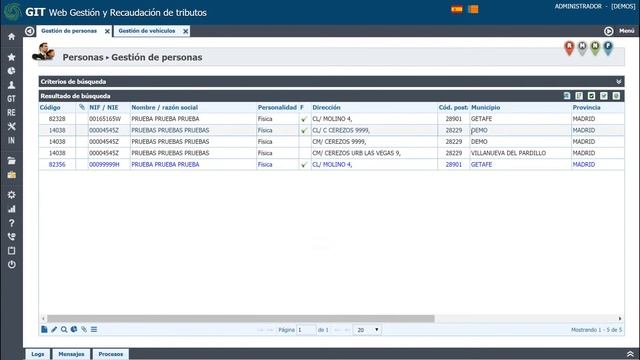640x360 pixels.
Task: Click the magnifier view icon in grid footer
Action: (64, 329)
